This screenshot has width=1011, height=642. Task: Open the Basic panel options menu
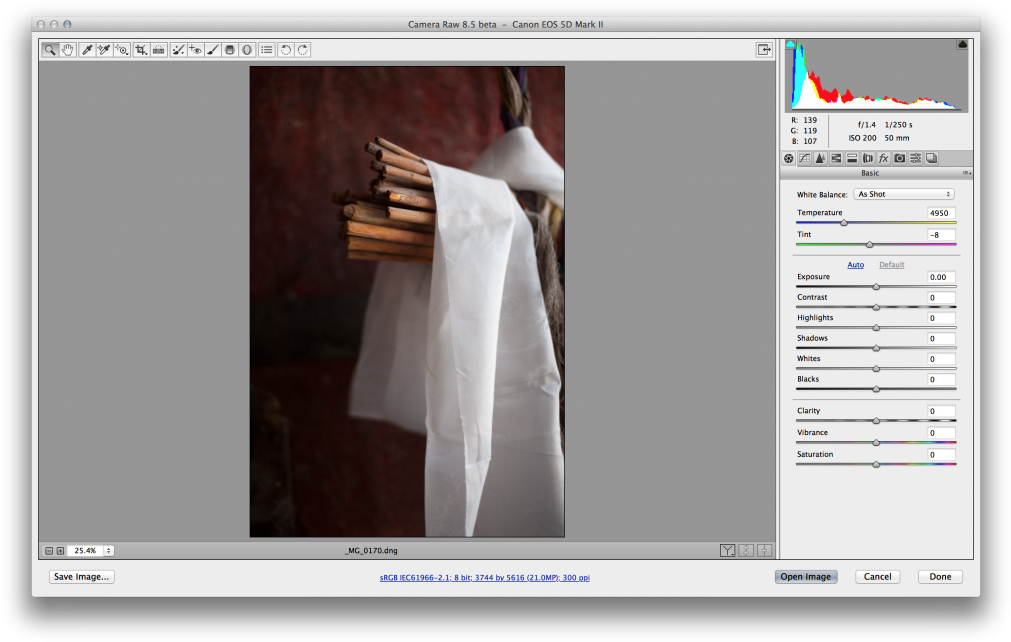point(968,173)
